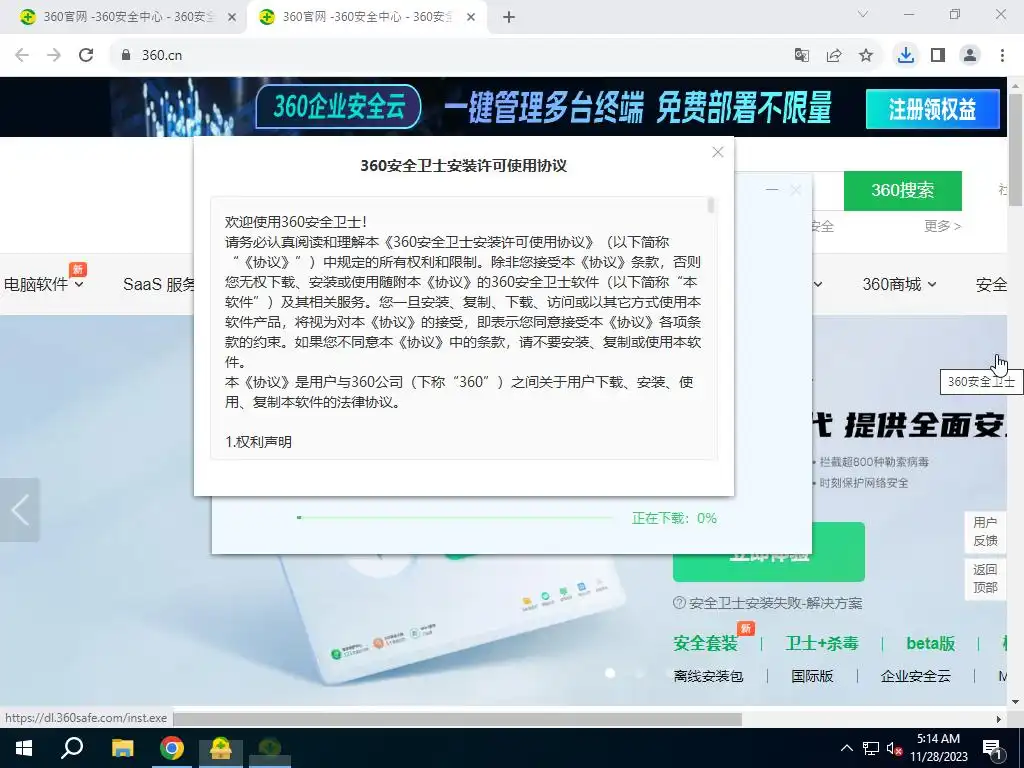Open 安全套装 download link
The width and height of the screenshot is (1024, 768).
point(705,643)
